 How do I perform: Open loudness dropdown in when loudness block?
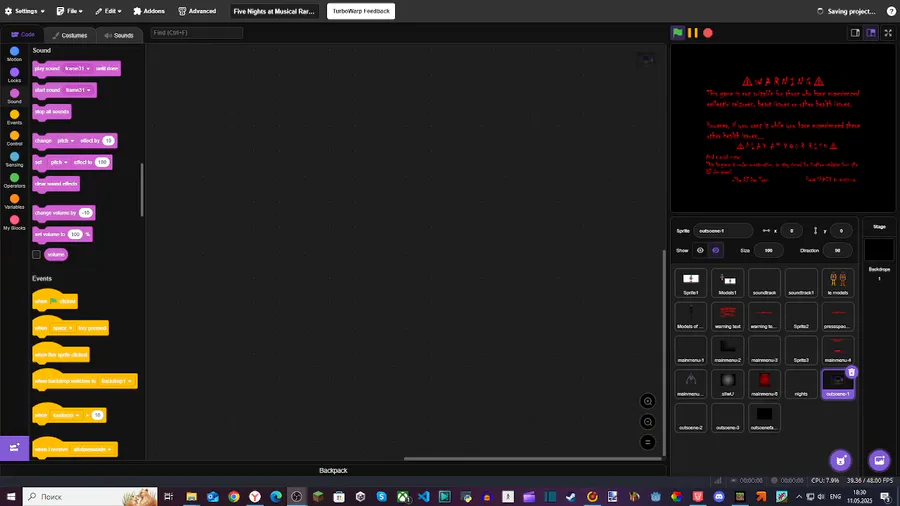[66, 415]
